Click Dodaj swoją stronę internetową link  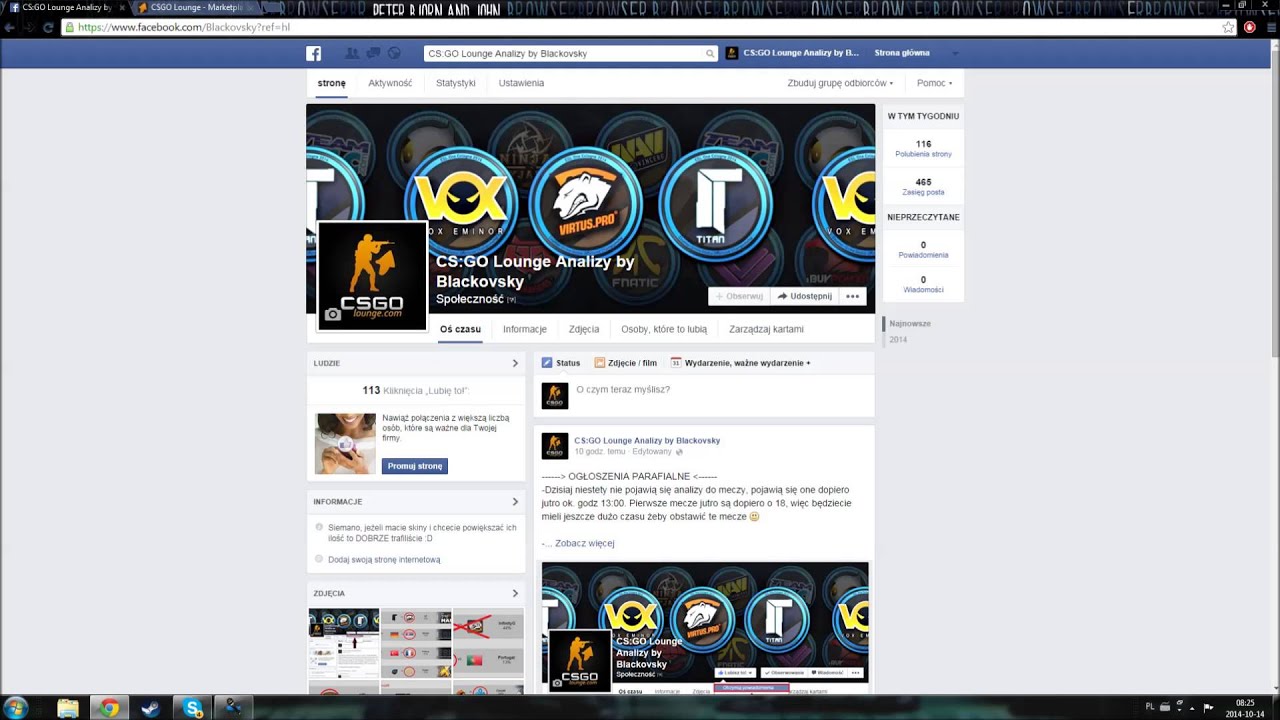coord(384,560)
